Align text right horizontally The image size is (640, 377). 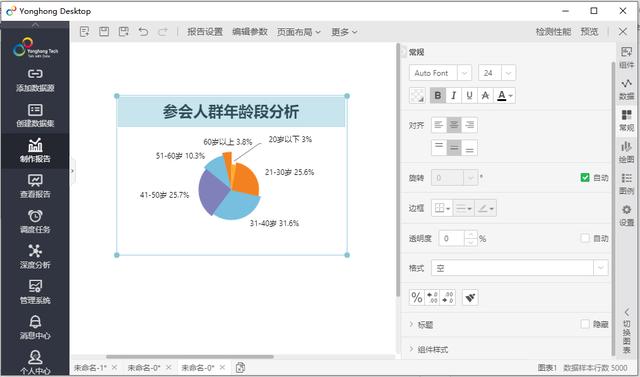coord(469,125)
